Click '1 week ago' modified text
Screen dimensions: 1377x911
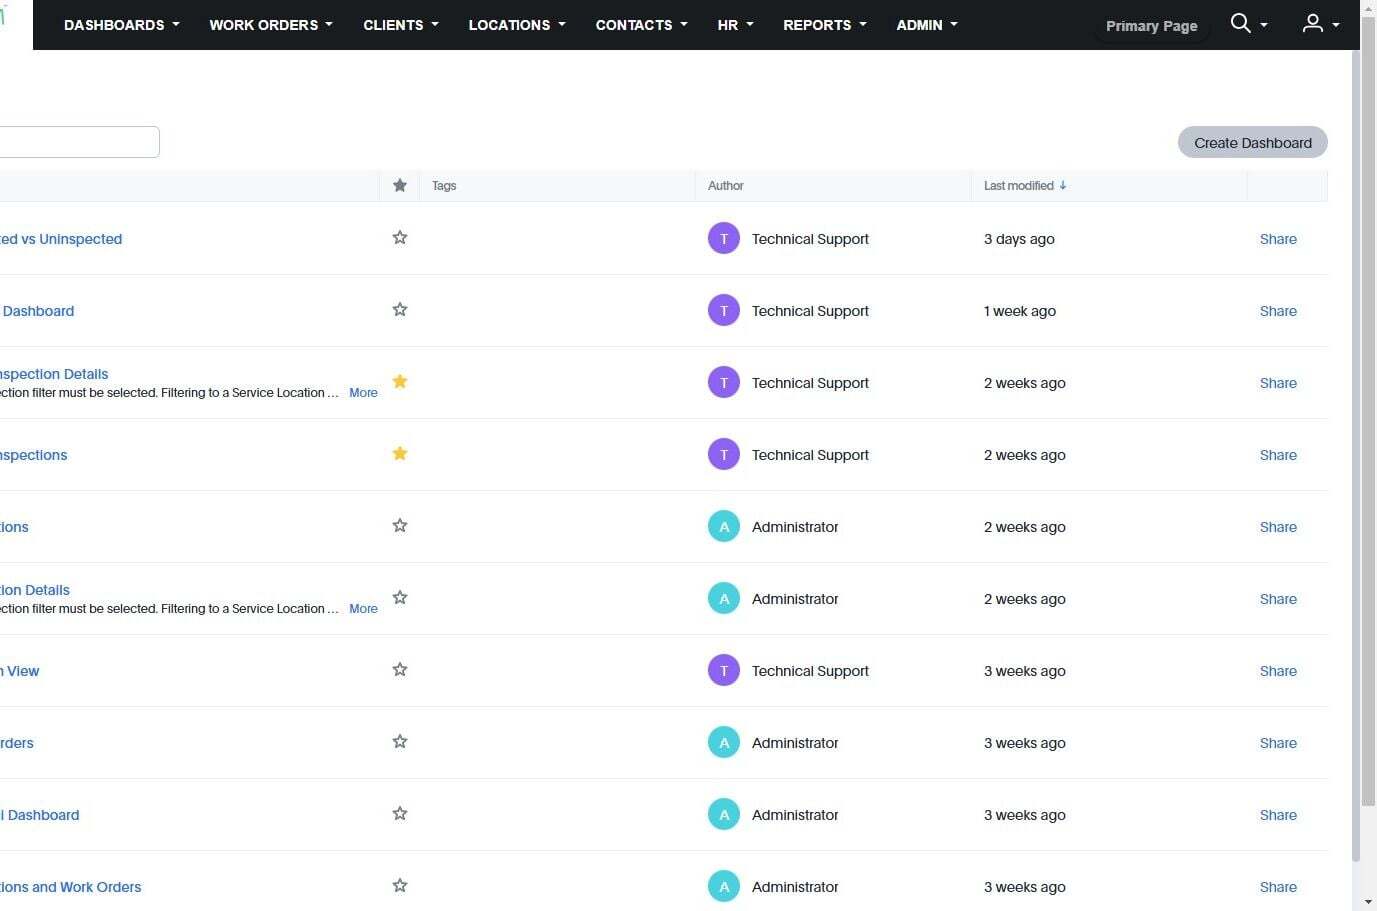pos(1020,311)
